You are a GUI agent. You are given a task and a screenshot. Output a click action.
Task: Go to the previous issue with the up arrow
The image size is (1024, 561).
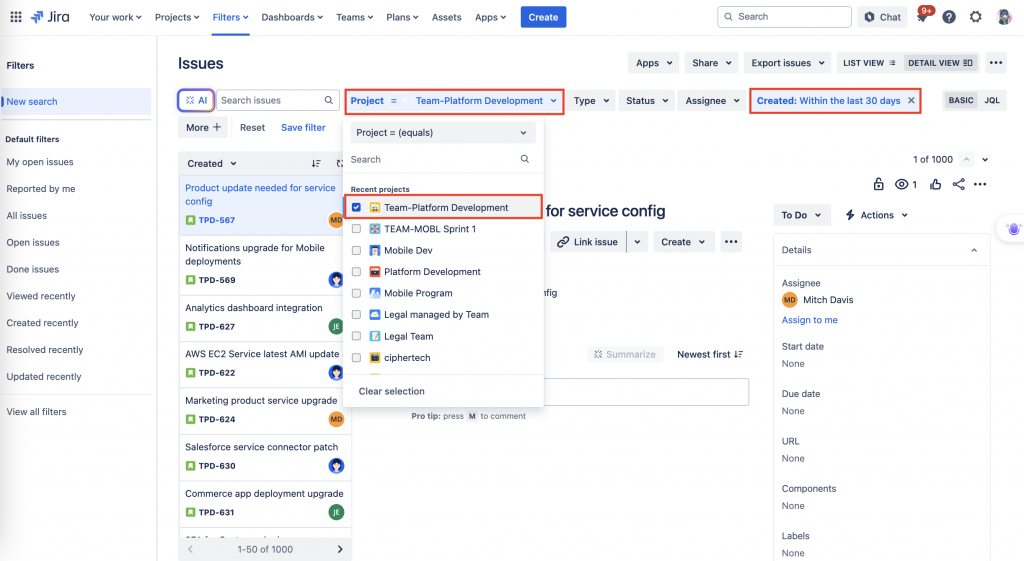point(967,159)
